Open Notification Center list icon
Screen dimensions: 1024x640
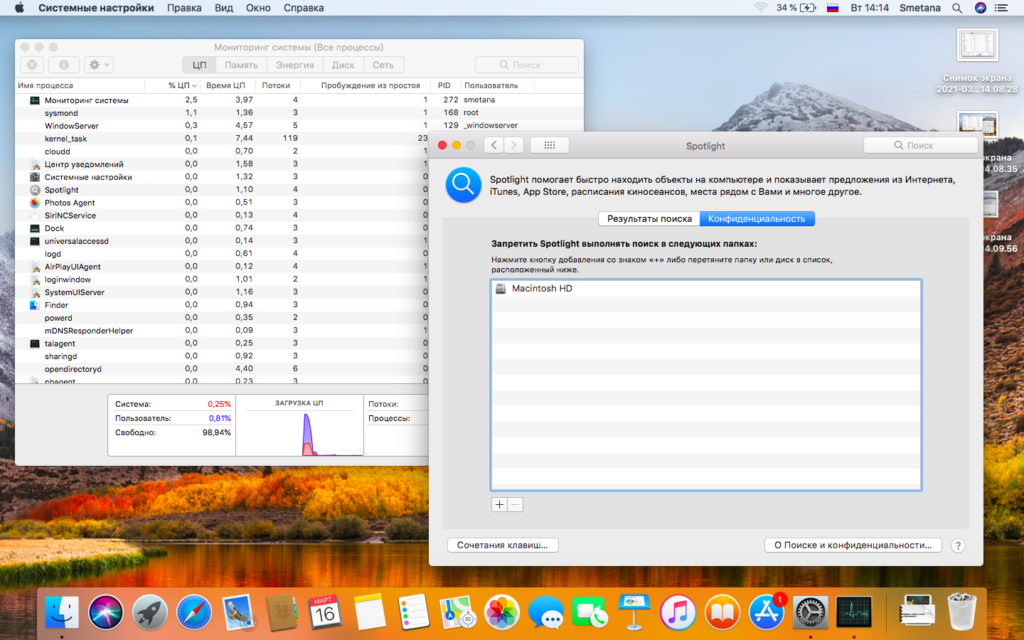click(x=1000, y=8)
